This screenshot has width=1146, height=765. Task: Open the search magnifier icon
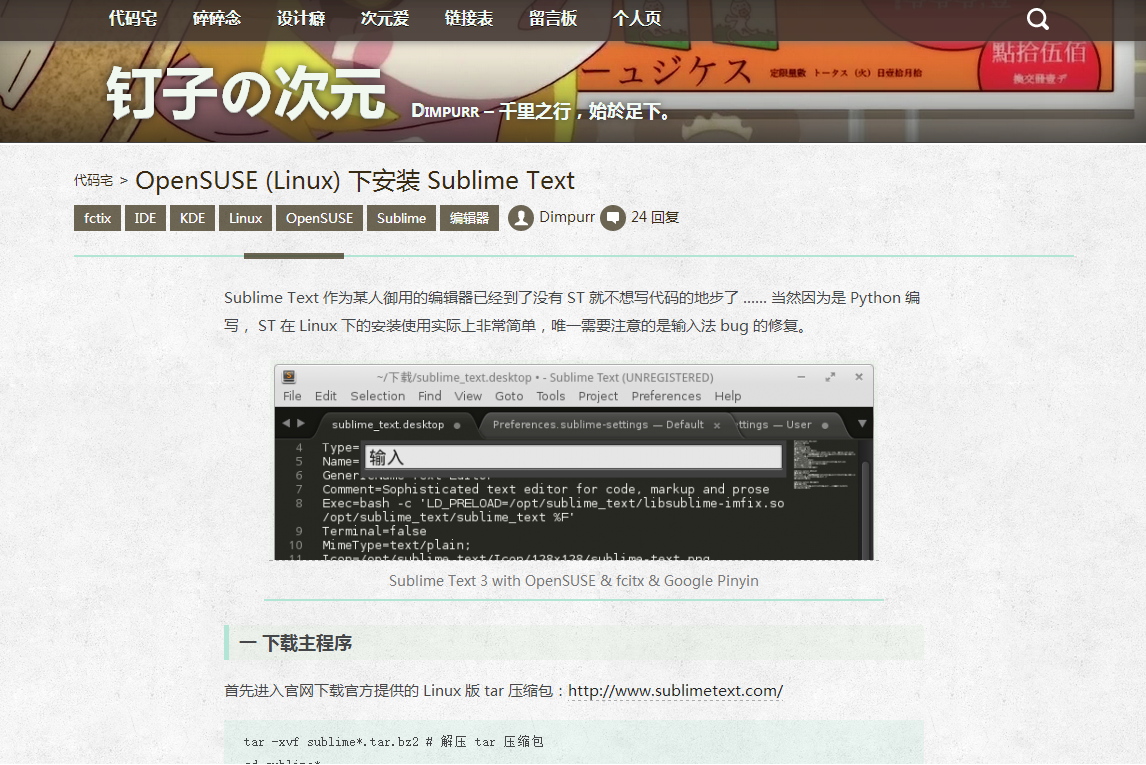pos(1038,19)
